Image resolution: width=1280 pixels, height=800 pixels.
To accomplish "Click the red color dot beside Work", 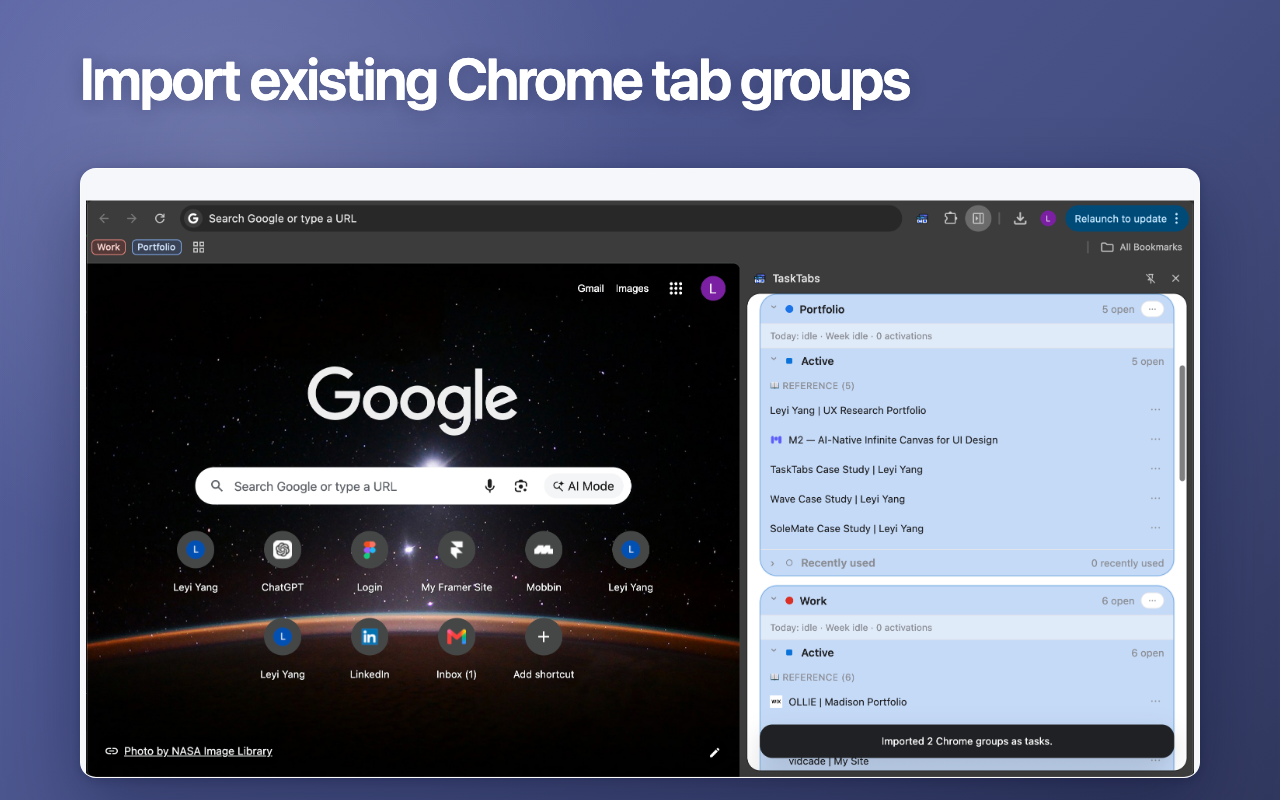I will tap(789, 601).
